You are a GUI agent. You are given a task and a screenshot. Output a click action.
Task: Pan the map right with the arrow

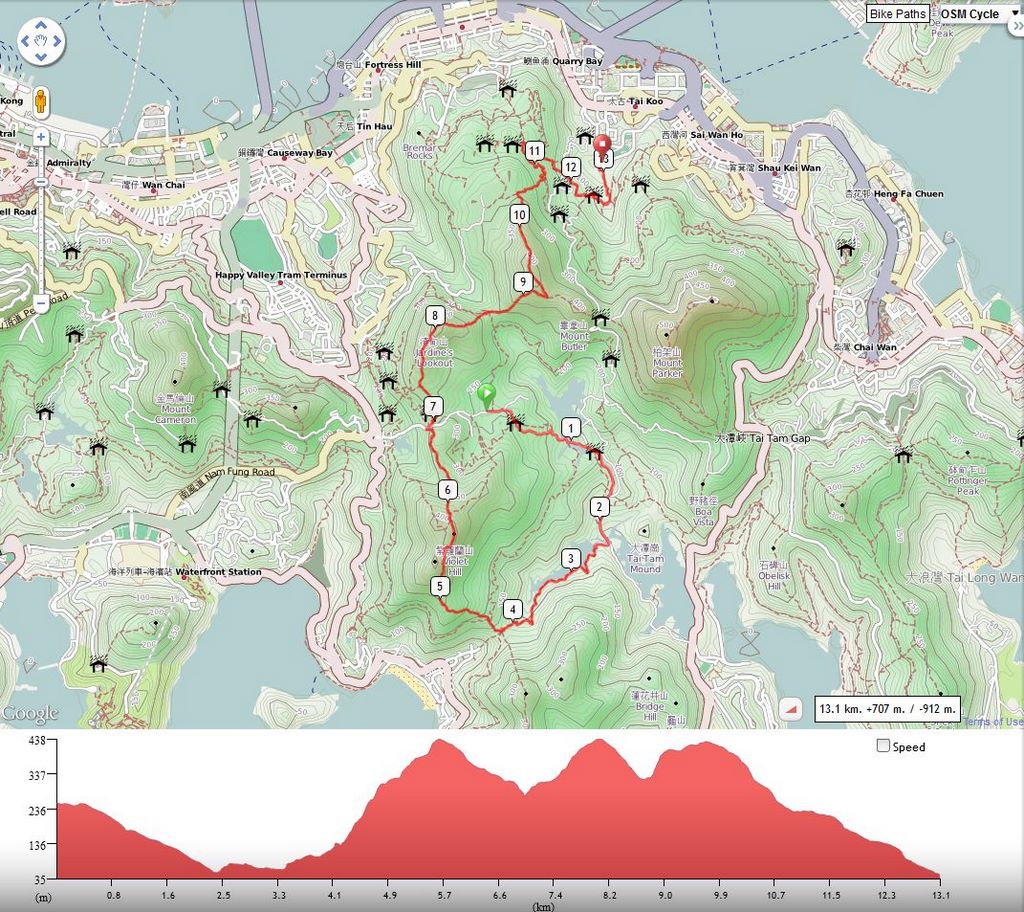click(55, 41)
